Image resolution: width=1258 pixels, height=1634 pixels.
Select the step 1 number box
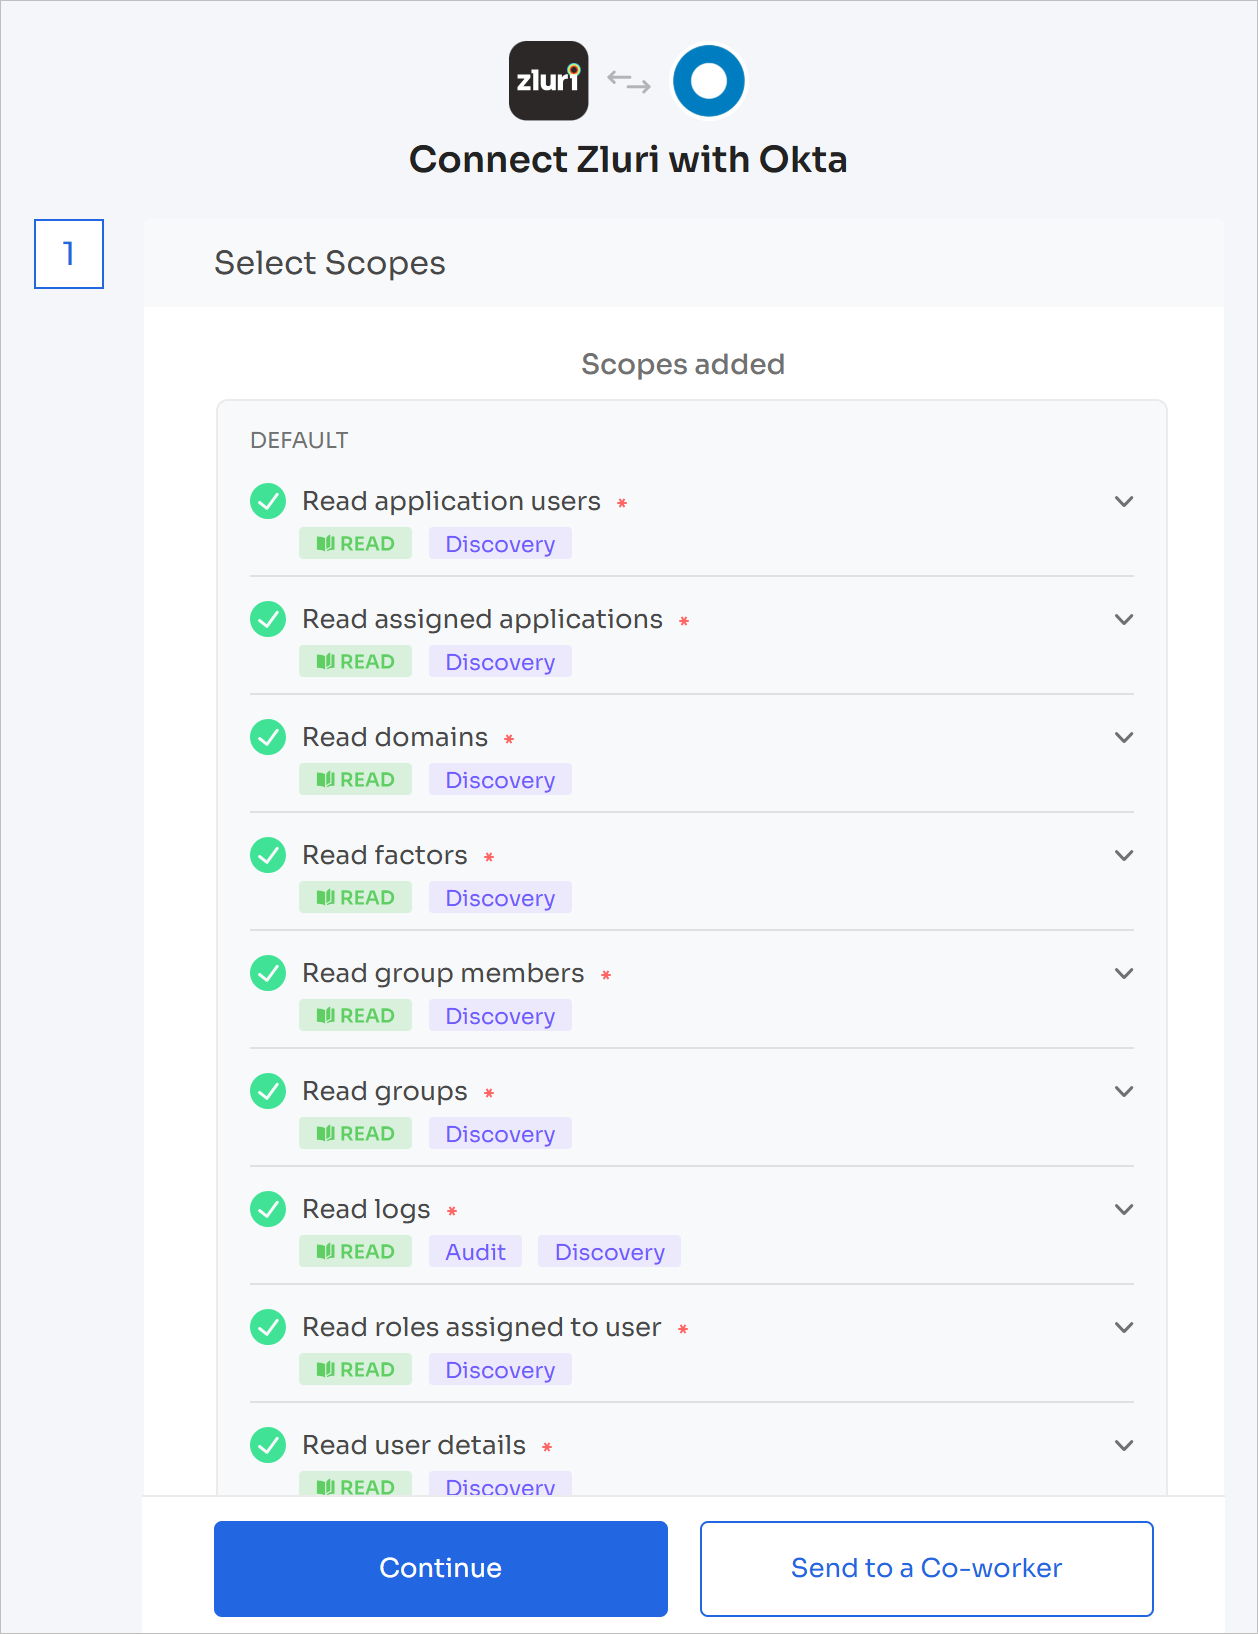click(69, 254)
